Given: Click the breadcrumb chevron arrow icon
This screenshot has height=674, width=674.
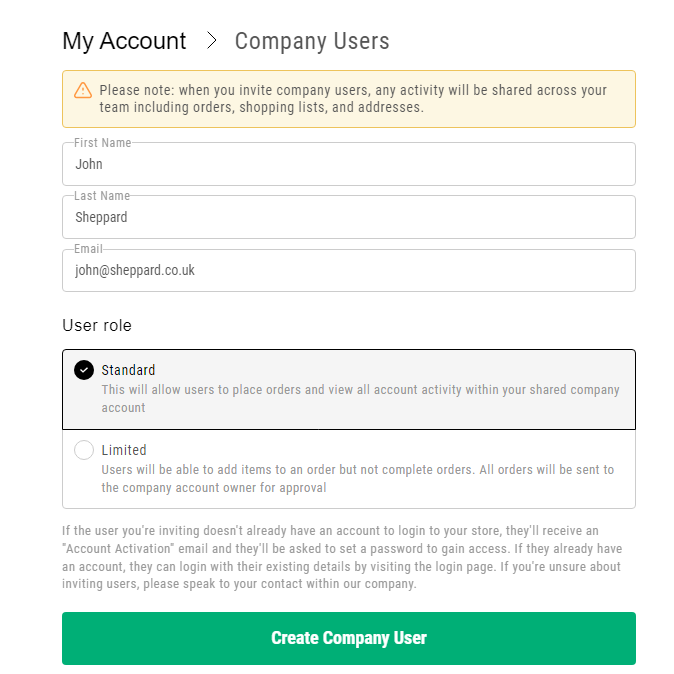Looking at the screenshot, I should (x=211, y=41).
